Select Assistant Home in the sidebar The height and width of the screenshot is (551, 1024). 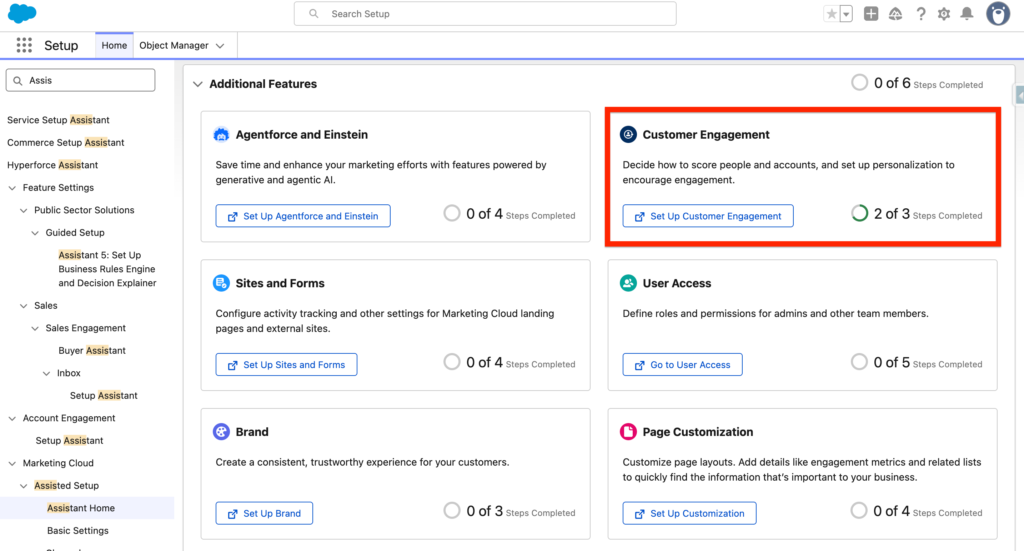(81, 508)
